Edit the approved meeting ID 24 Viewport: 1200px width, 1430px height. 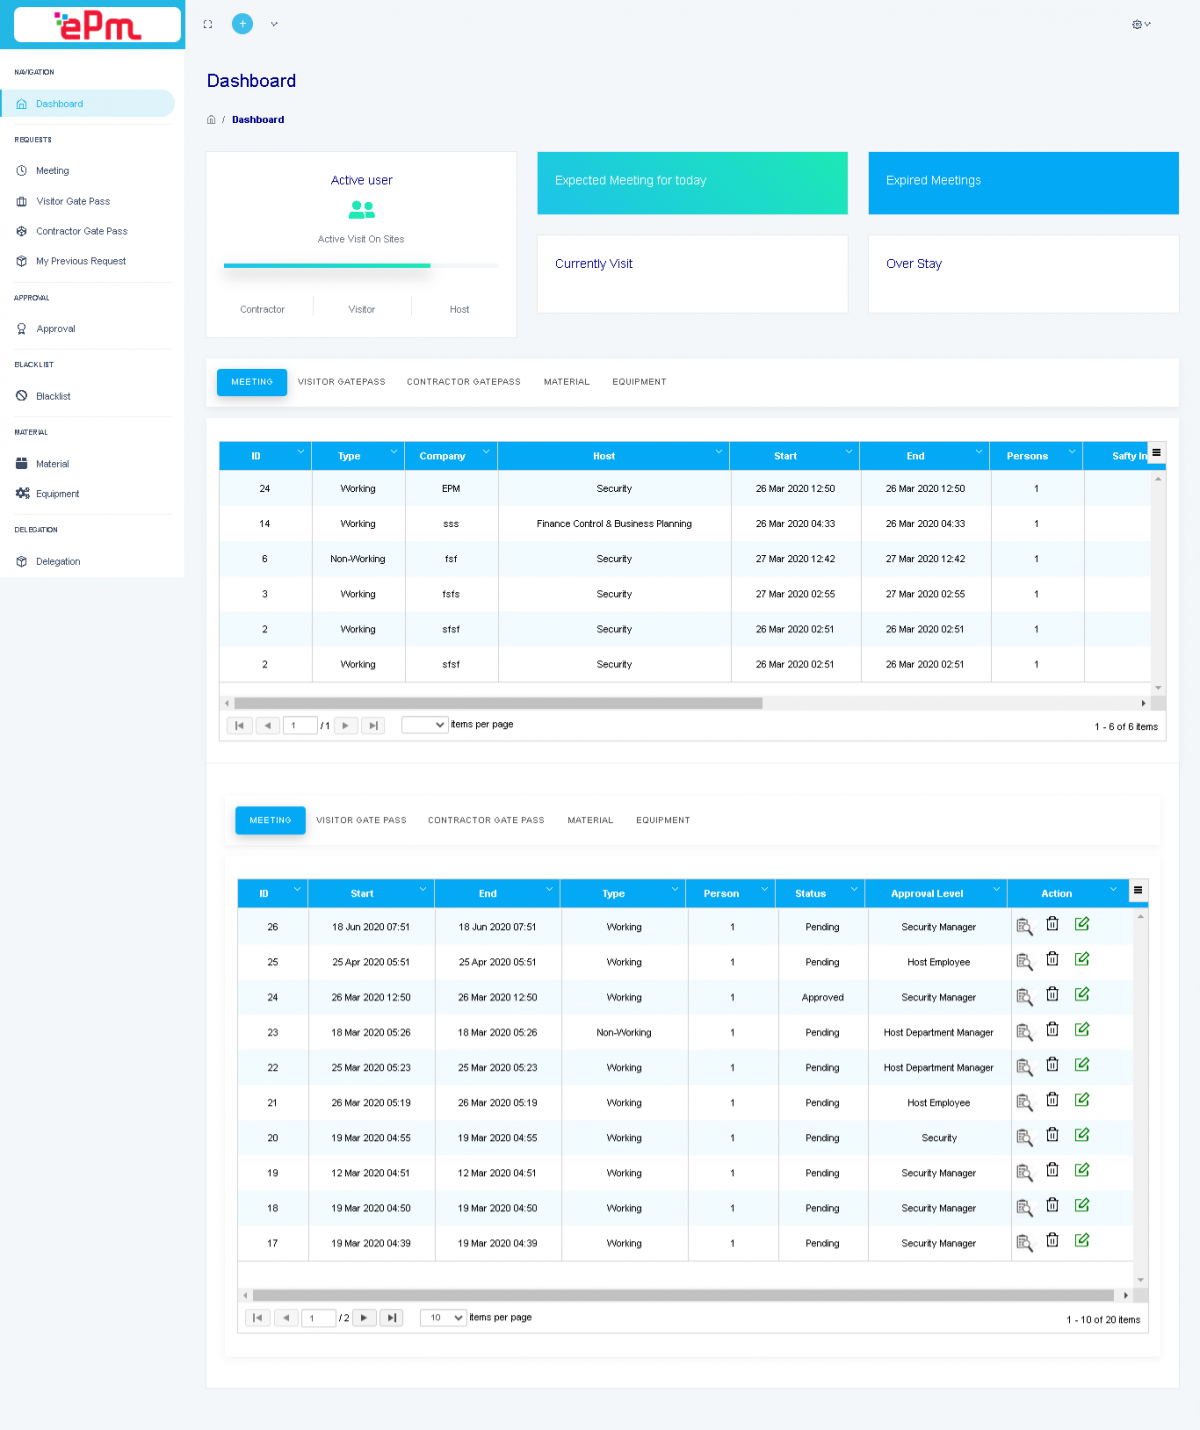pyautogui.click(x=1082, y=994)
